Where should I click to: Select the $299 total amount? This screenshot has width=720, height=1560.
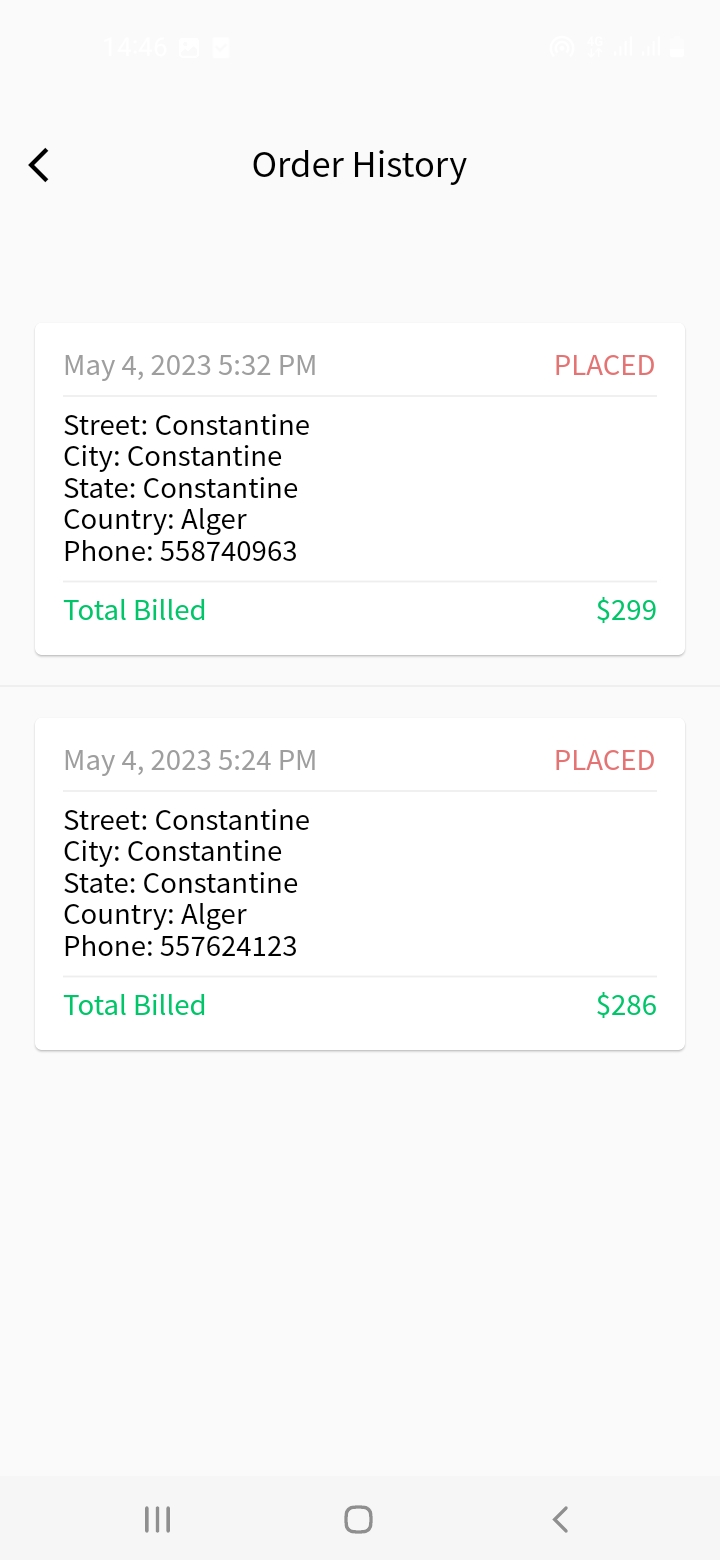(x=626, y=610)
